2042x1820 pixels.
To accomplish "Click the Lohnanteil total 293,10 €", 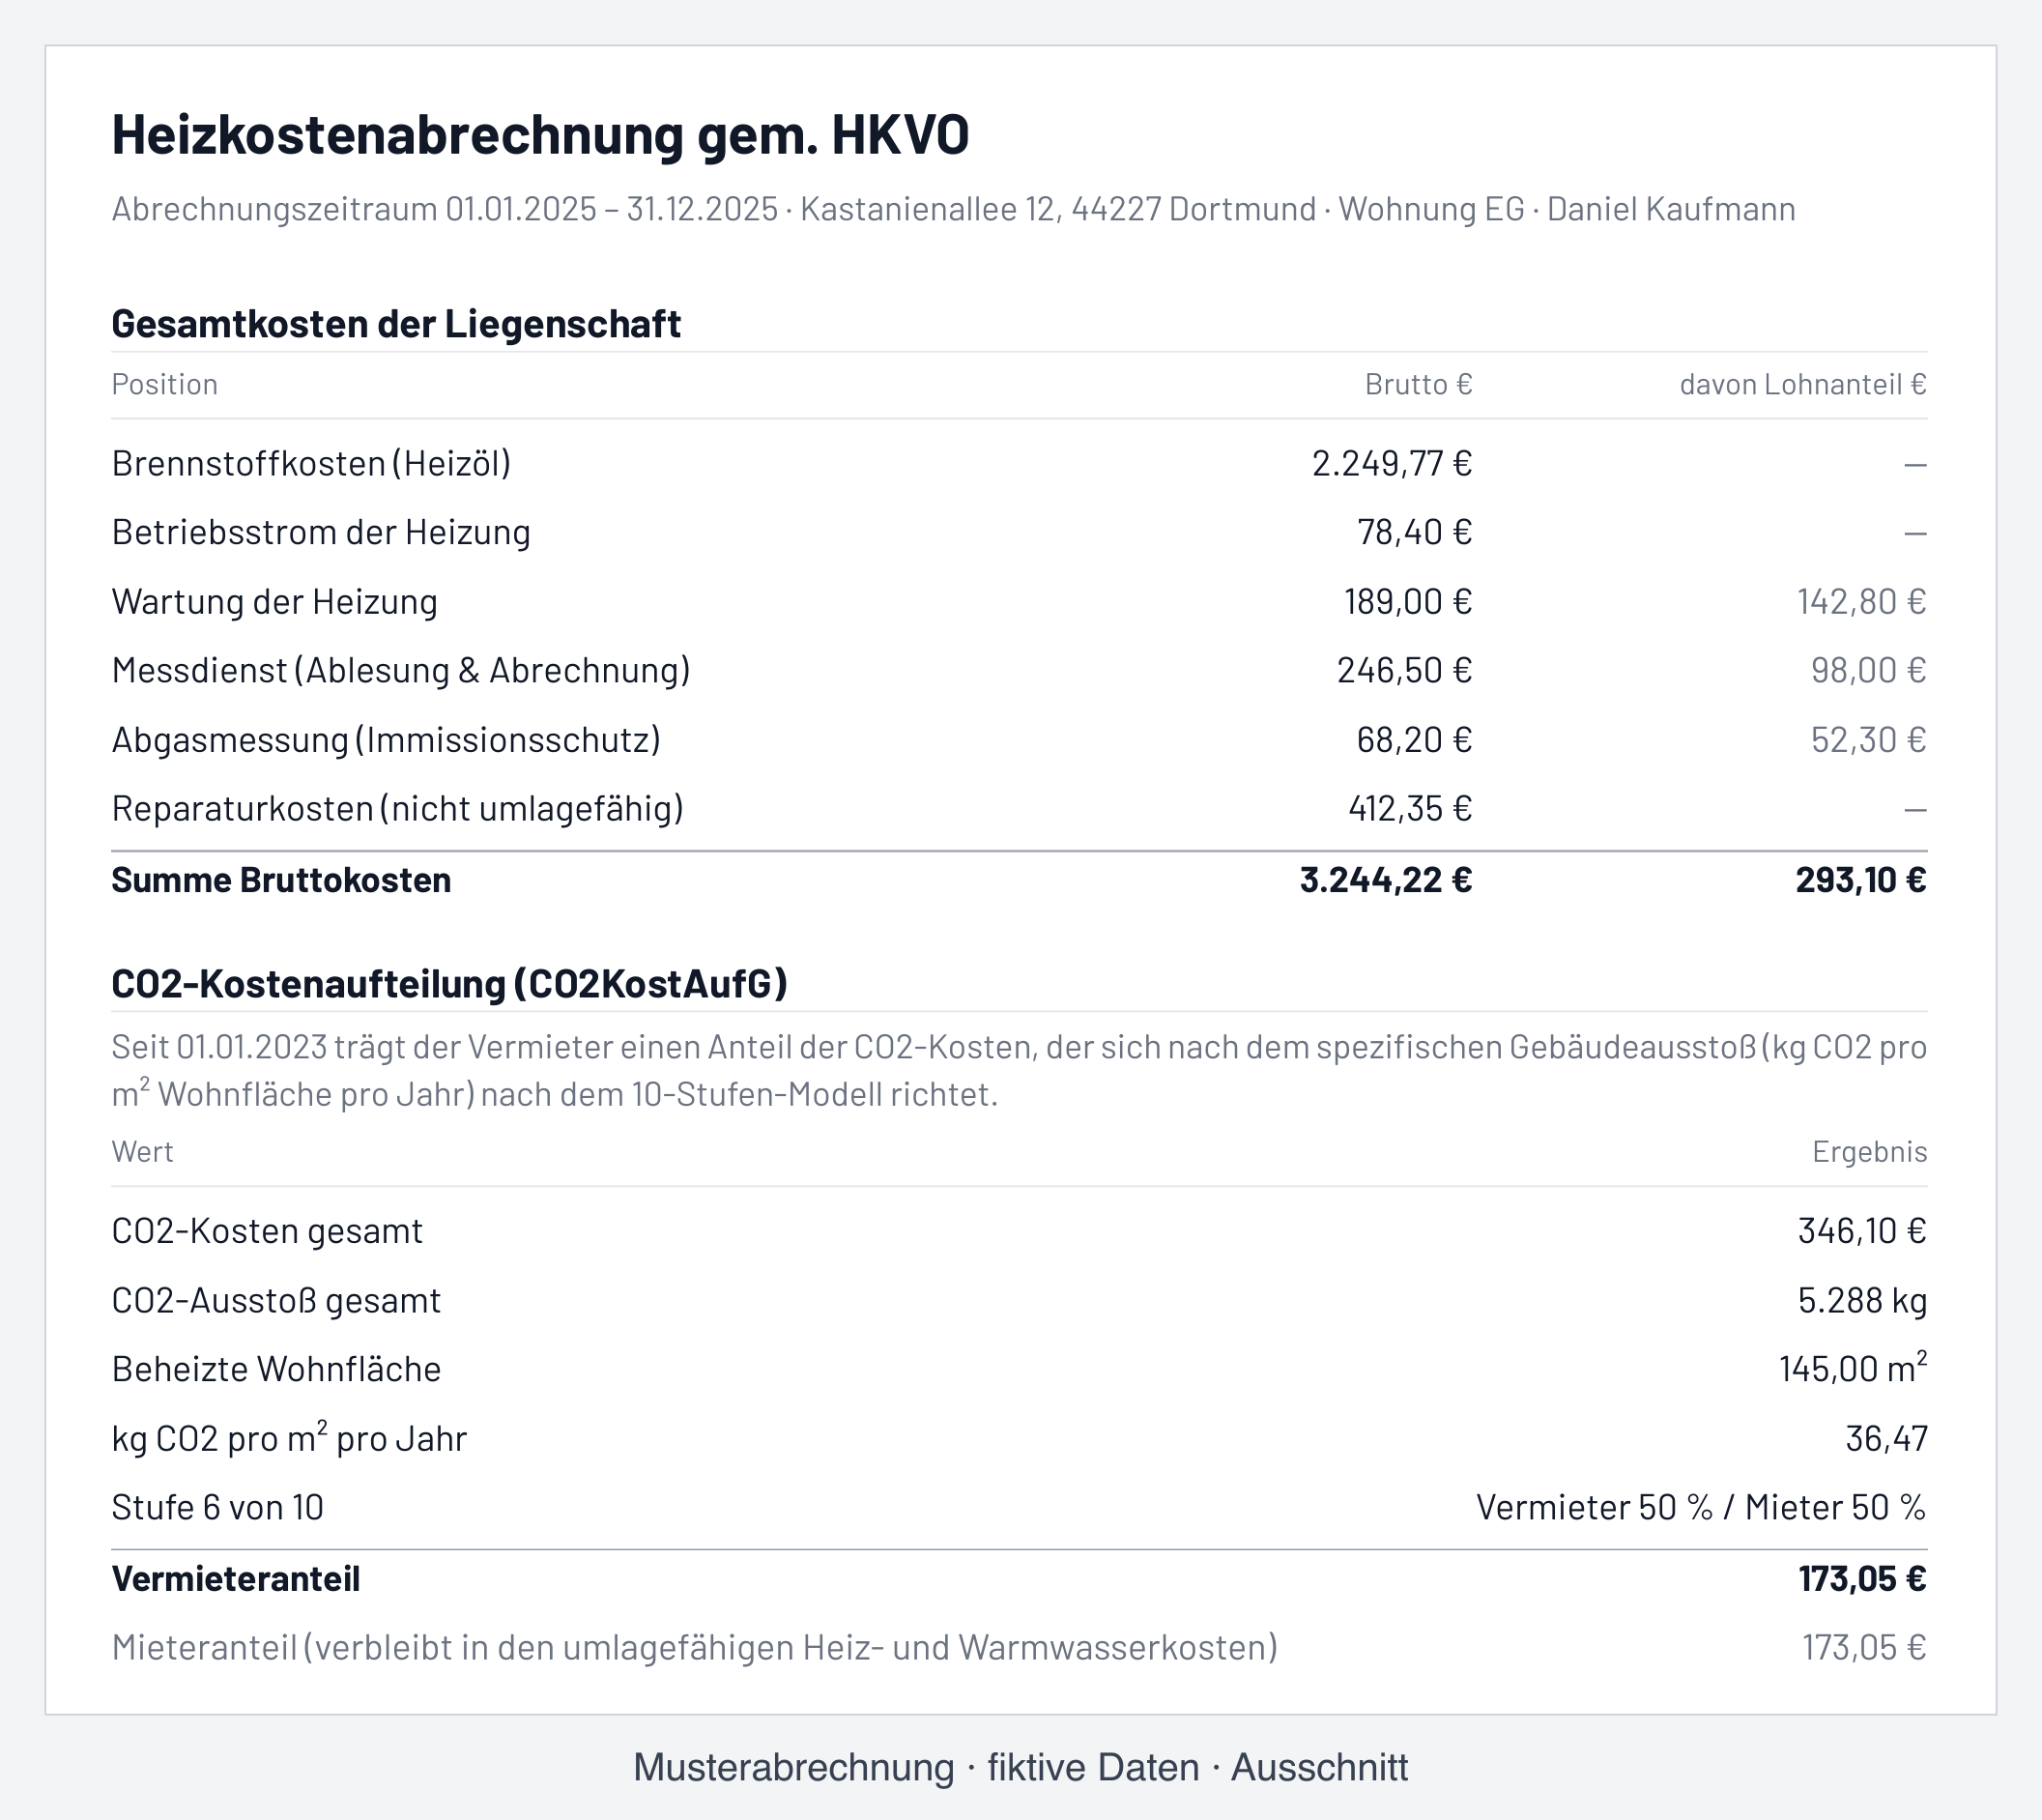I will coord(1861,881).
